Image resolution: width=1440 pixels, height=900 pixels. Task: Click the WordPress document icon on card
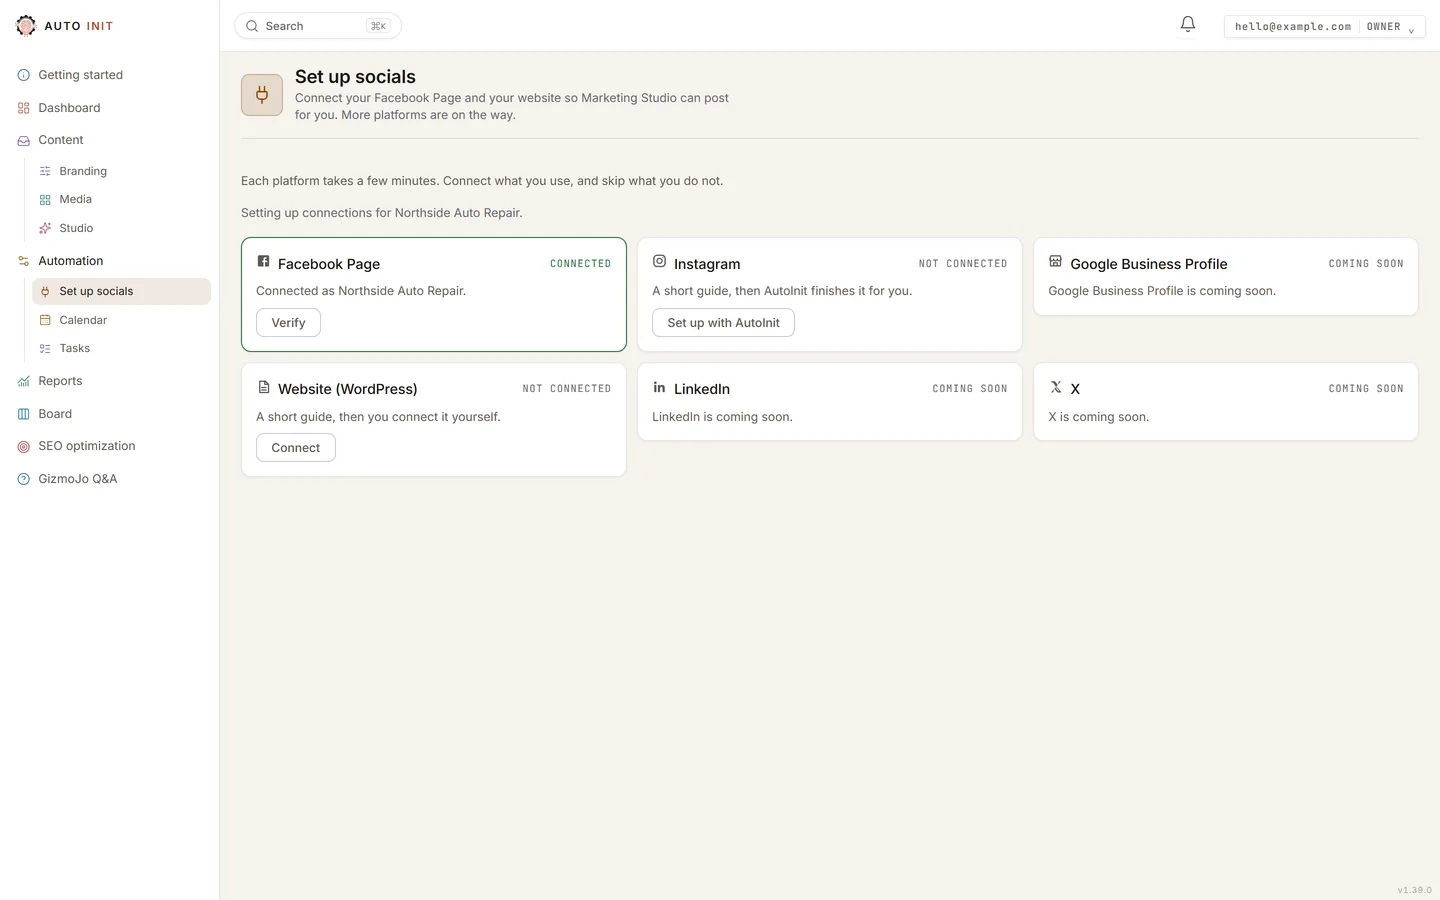[x=264, y=387]
